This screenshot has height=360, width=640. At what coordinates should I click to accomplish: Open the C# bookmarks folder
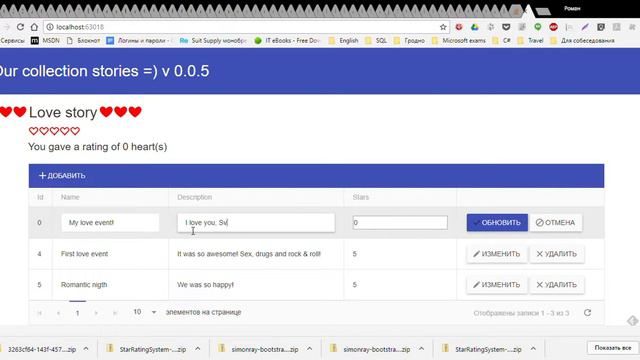[x=502, y=40]
